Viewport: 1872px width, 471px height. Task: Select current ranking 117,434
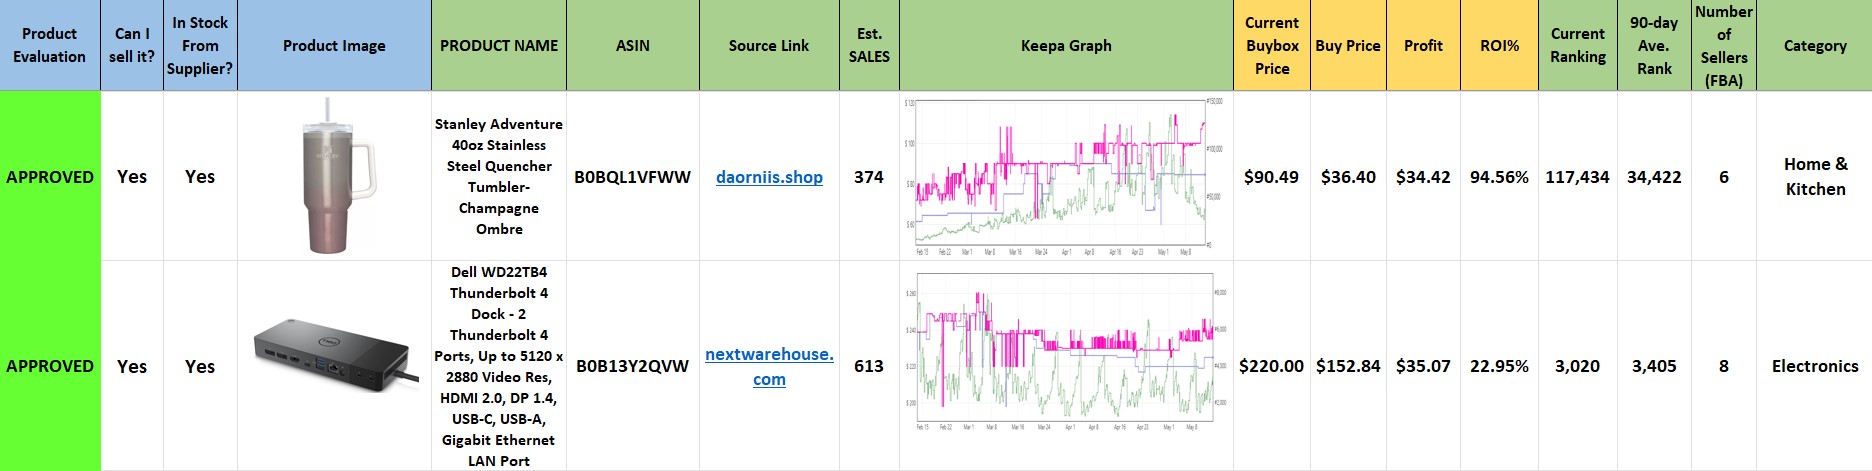(1578, 177)
